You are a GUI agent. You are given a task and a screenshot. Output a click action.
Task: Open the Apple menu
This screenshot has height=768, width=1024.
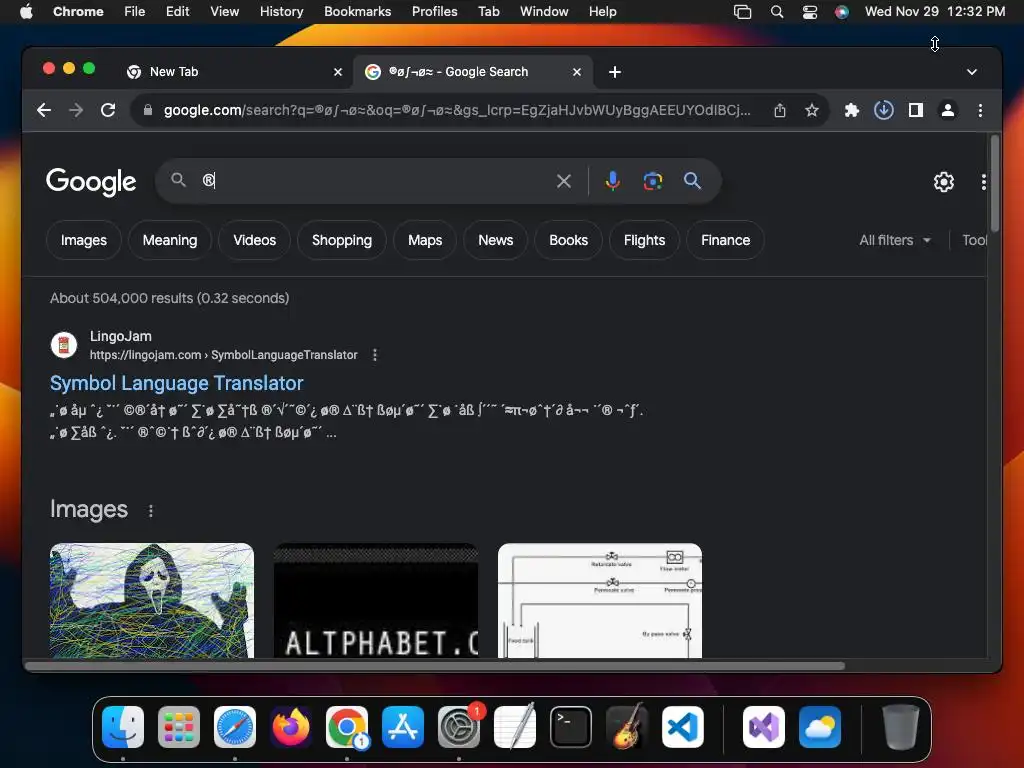coord(26,12)
